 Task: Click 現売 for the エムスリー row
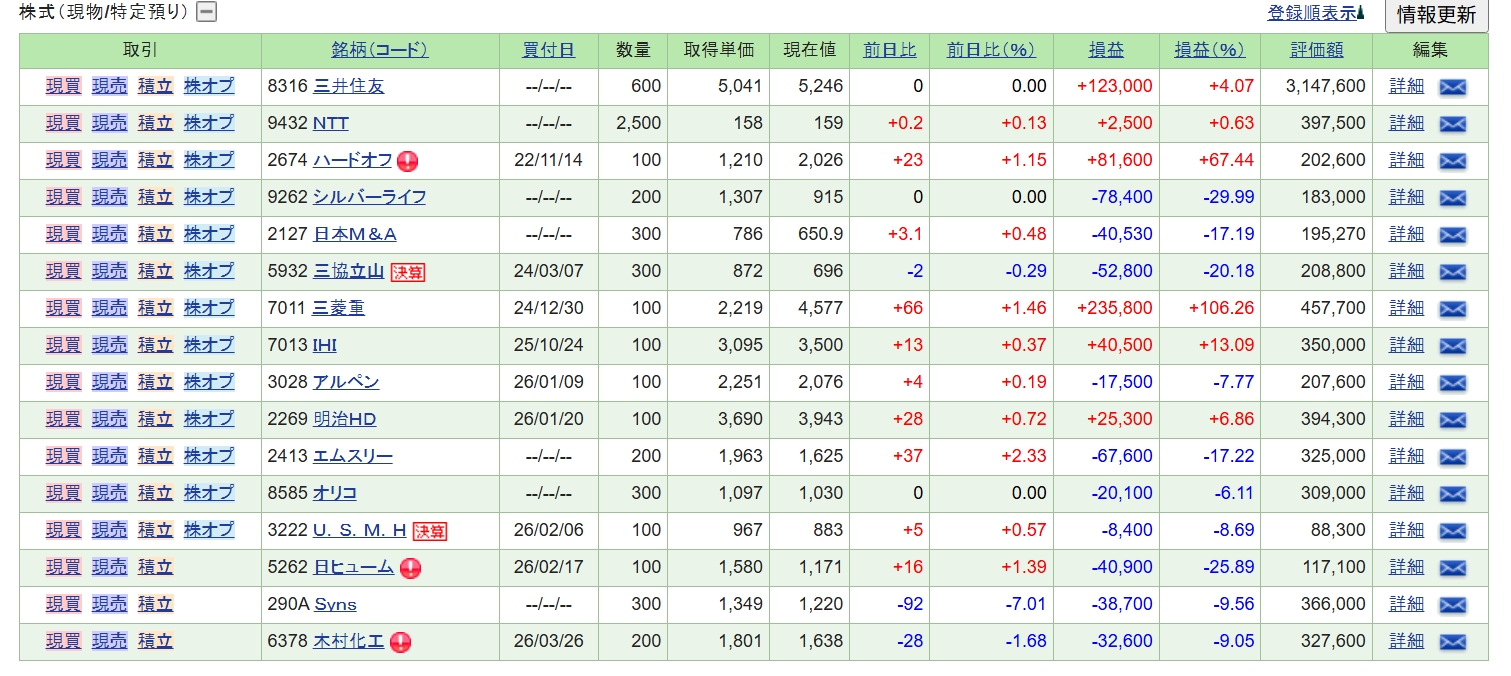coord(109,456)
